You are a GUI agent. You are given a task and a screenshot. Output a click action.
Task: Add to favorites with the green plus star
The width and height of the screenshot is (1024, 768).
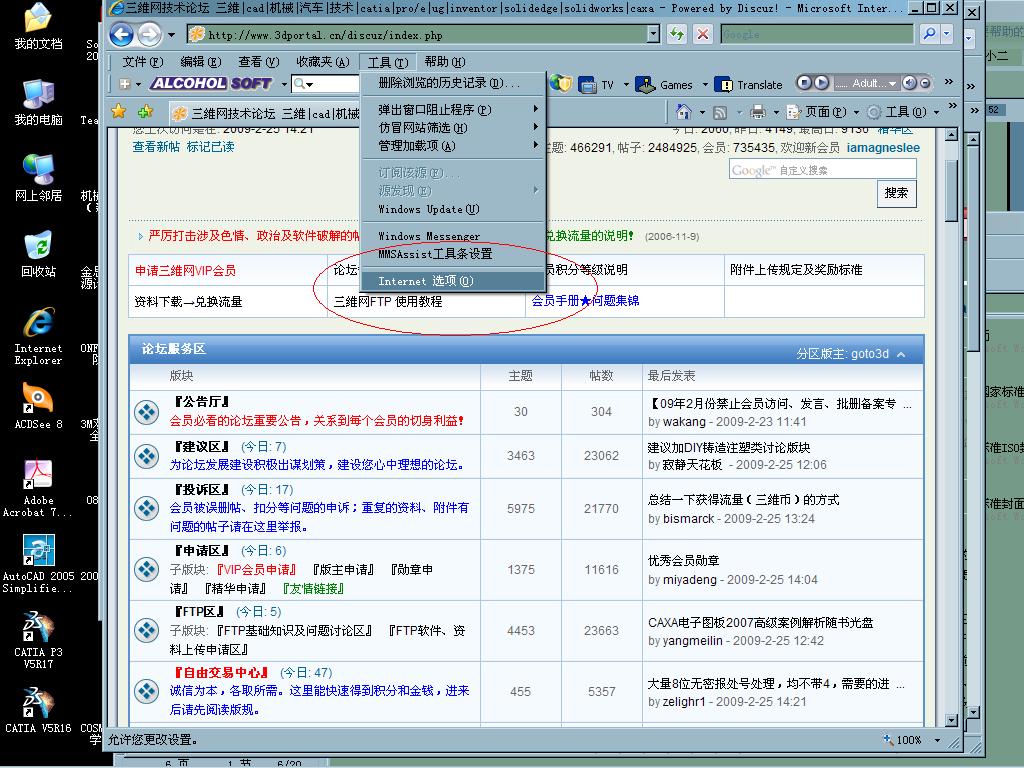pyautogui.click(x=145, y=112)
